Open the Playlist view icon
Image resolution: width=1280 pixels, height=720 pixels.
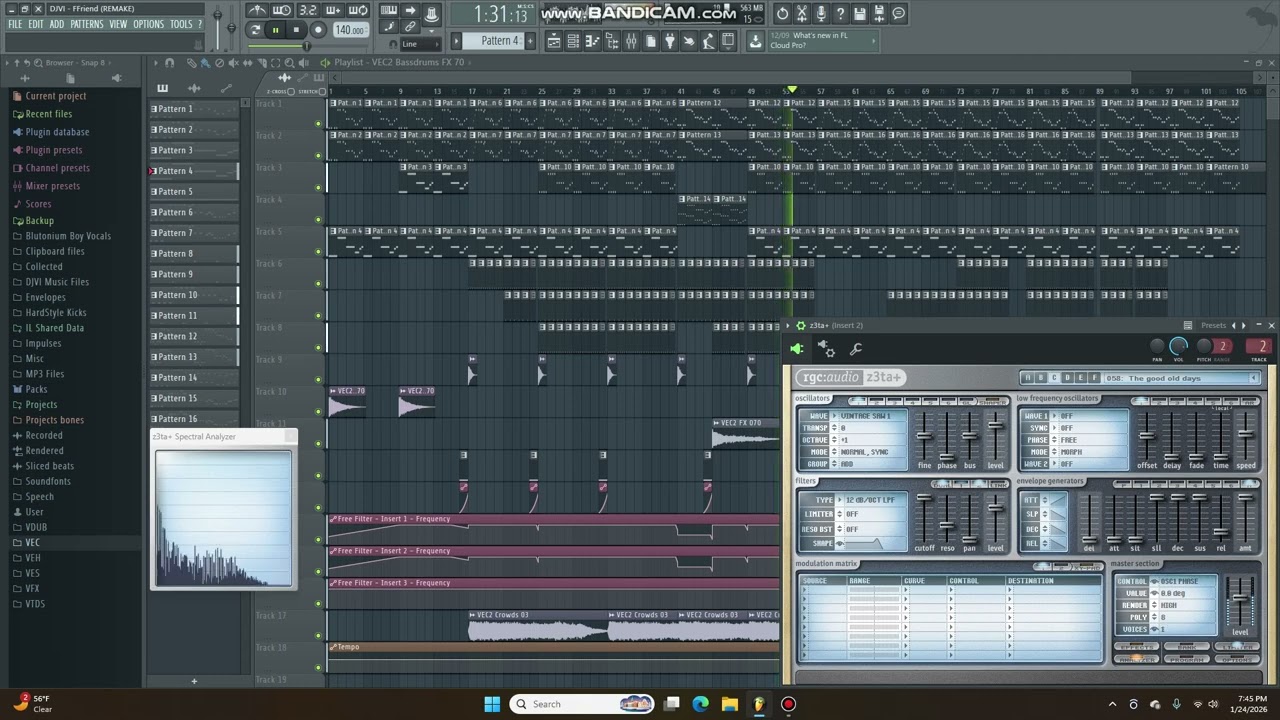554,41
